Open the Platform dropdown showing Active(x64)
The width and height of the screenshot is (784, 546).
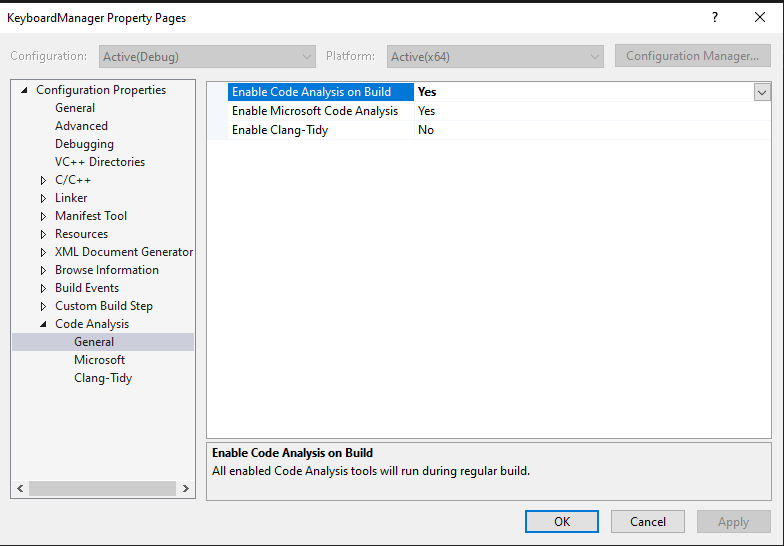coord(495,56)
